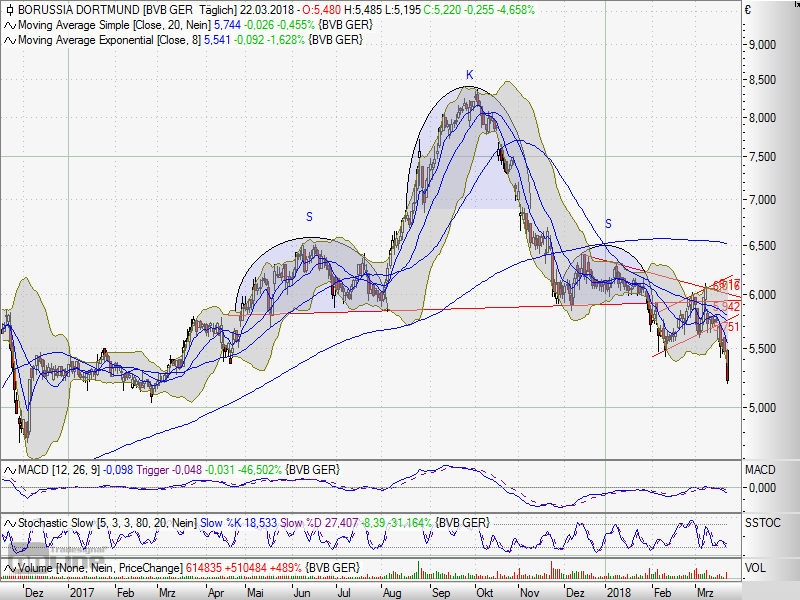Image resolution: width=800 pixels, height=600 pixels.
Task: Click the SSTOC axis title
Action: coord(763,523)
